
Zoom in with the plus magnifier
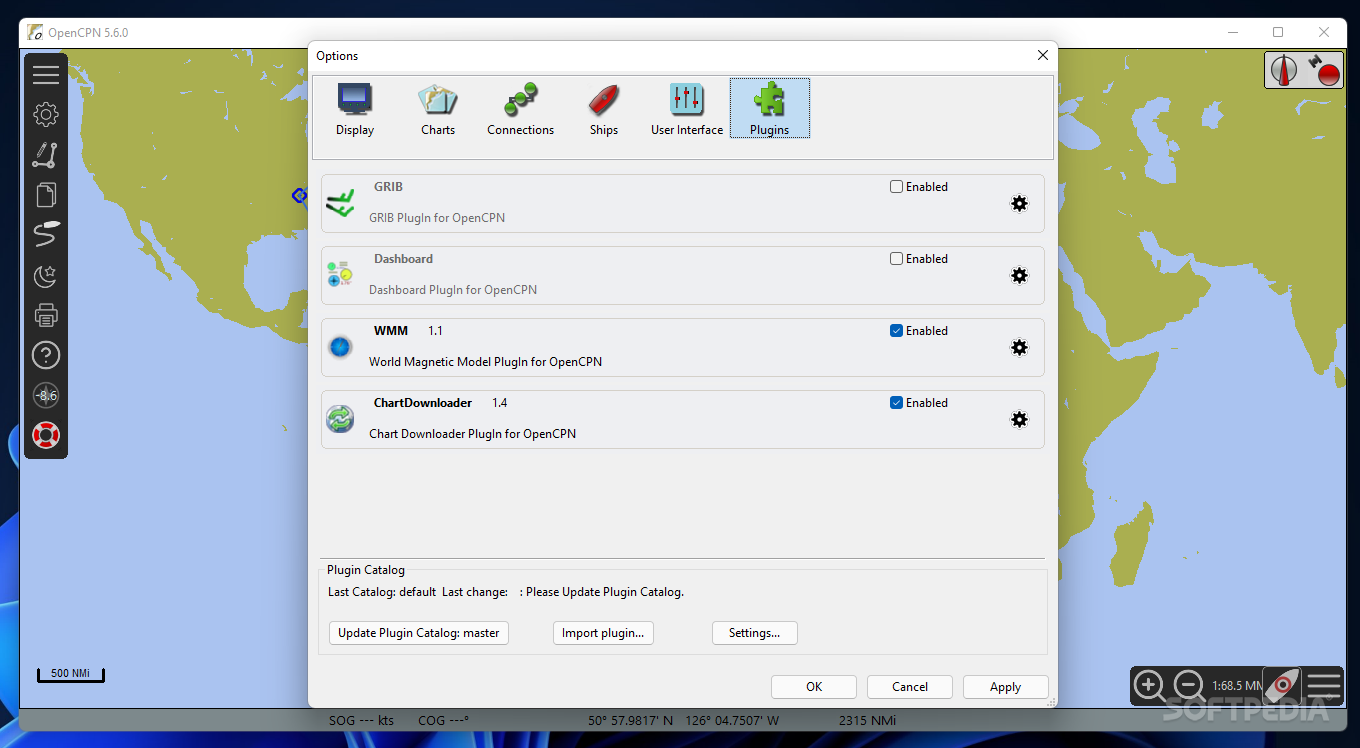pyautogui.click(x=1149, y=686)
